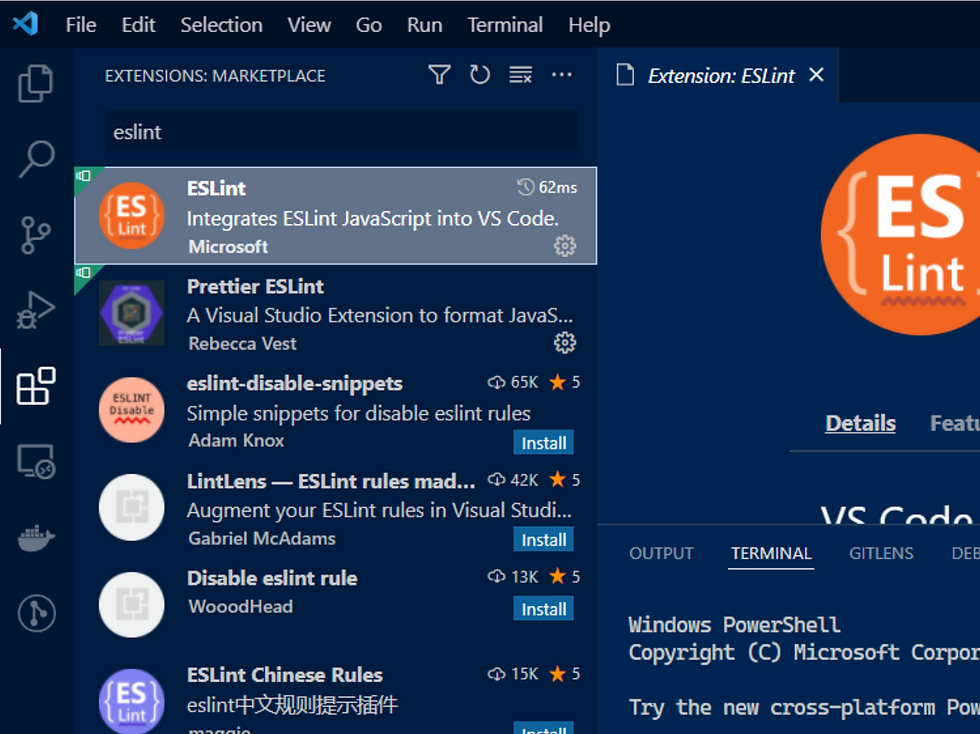Screen dimensions: 980x734
Task: Open the View menu
Action: pyautogui.click(x=309, y=25)
